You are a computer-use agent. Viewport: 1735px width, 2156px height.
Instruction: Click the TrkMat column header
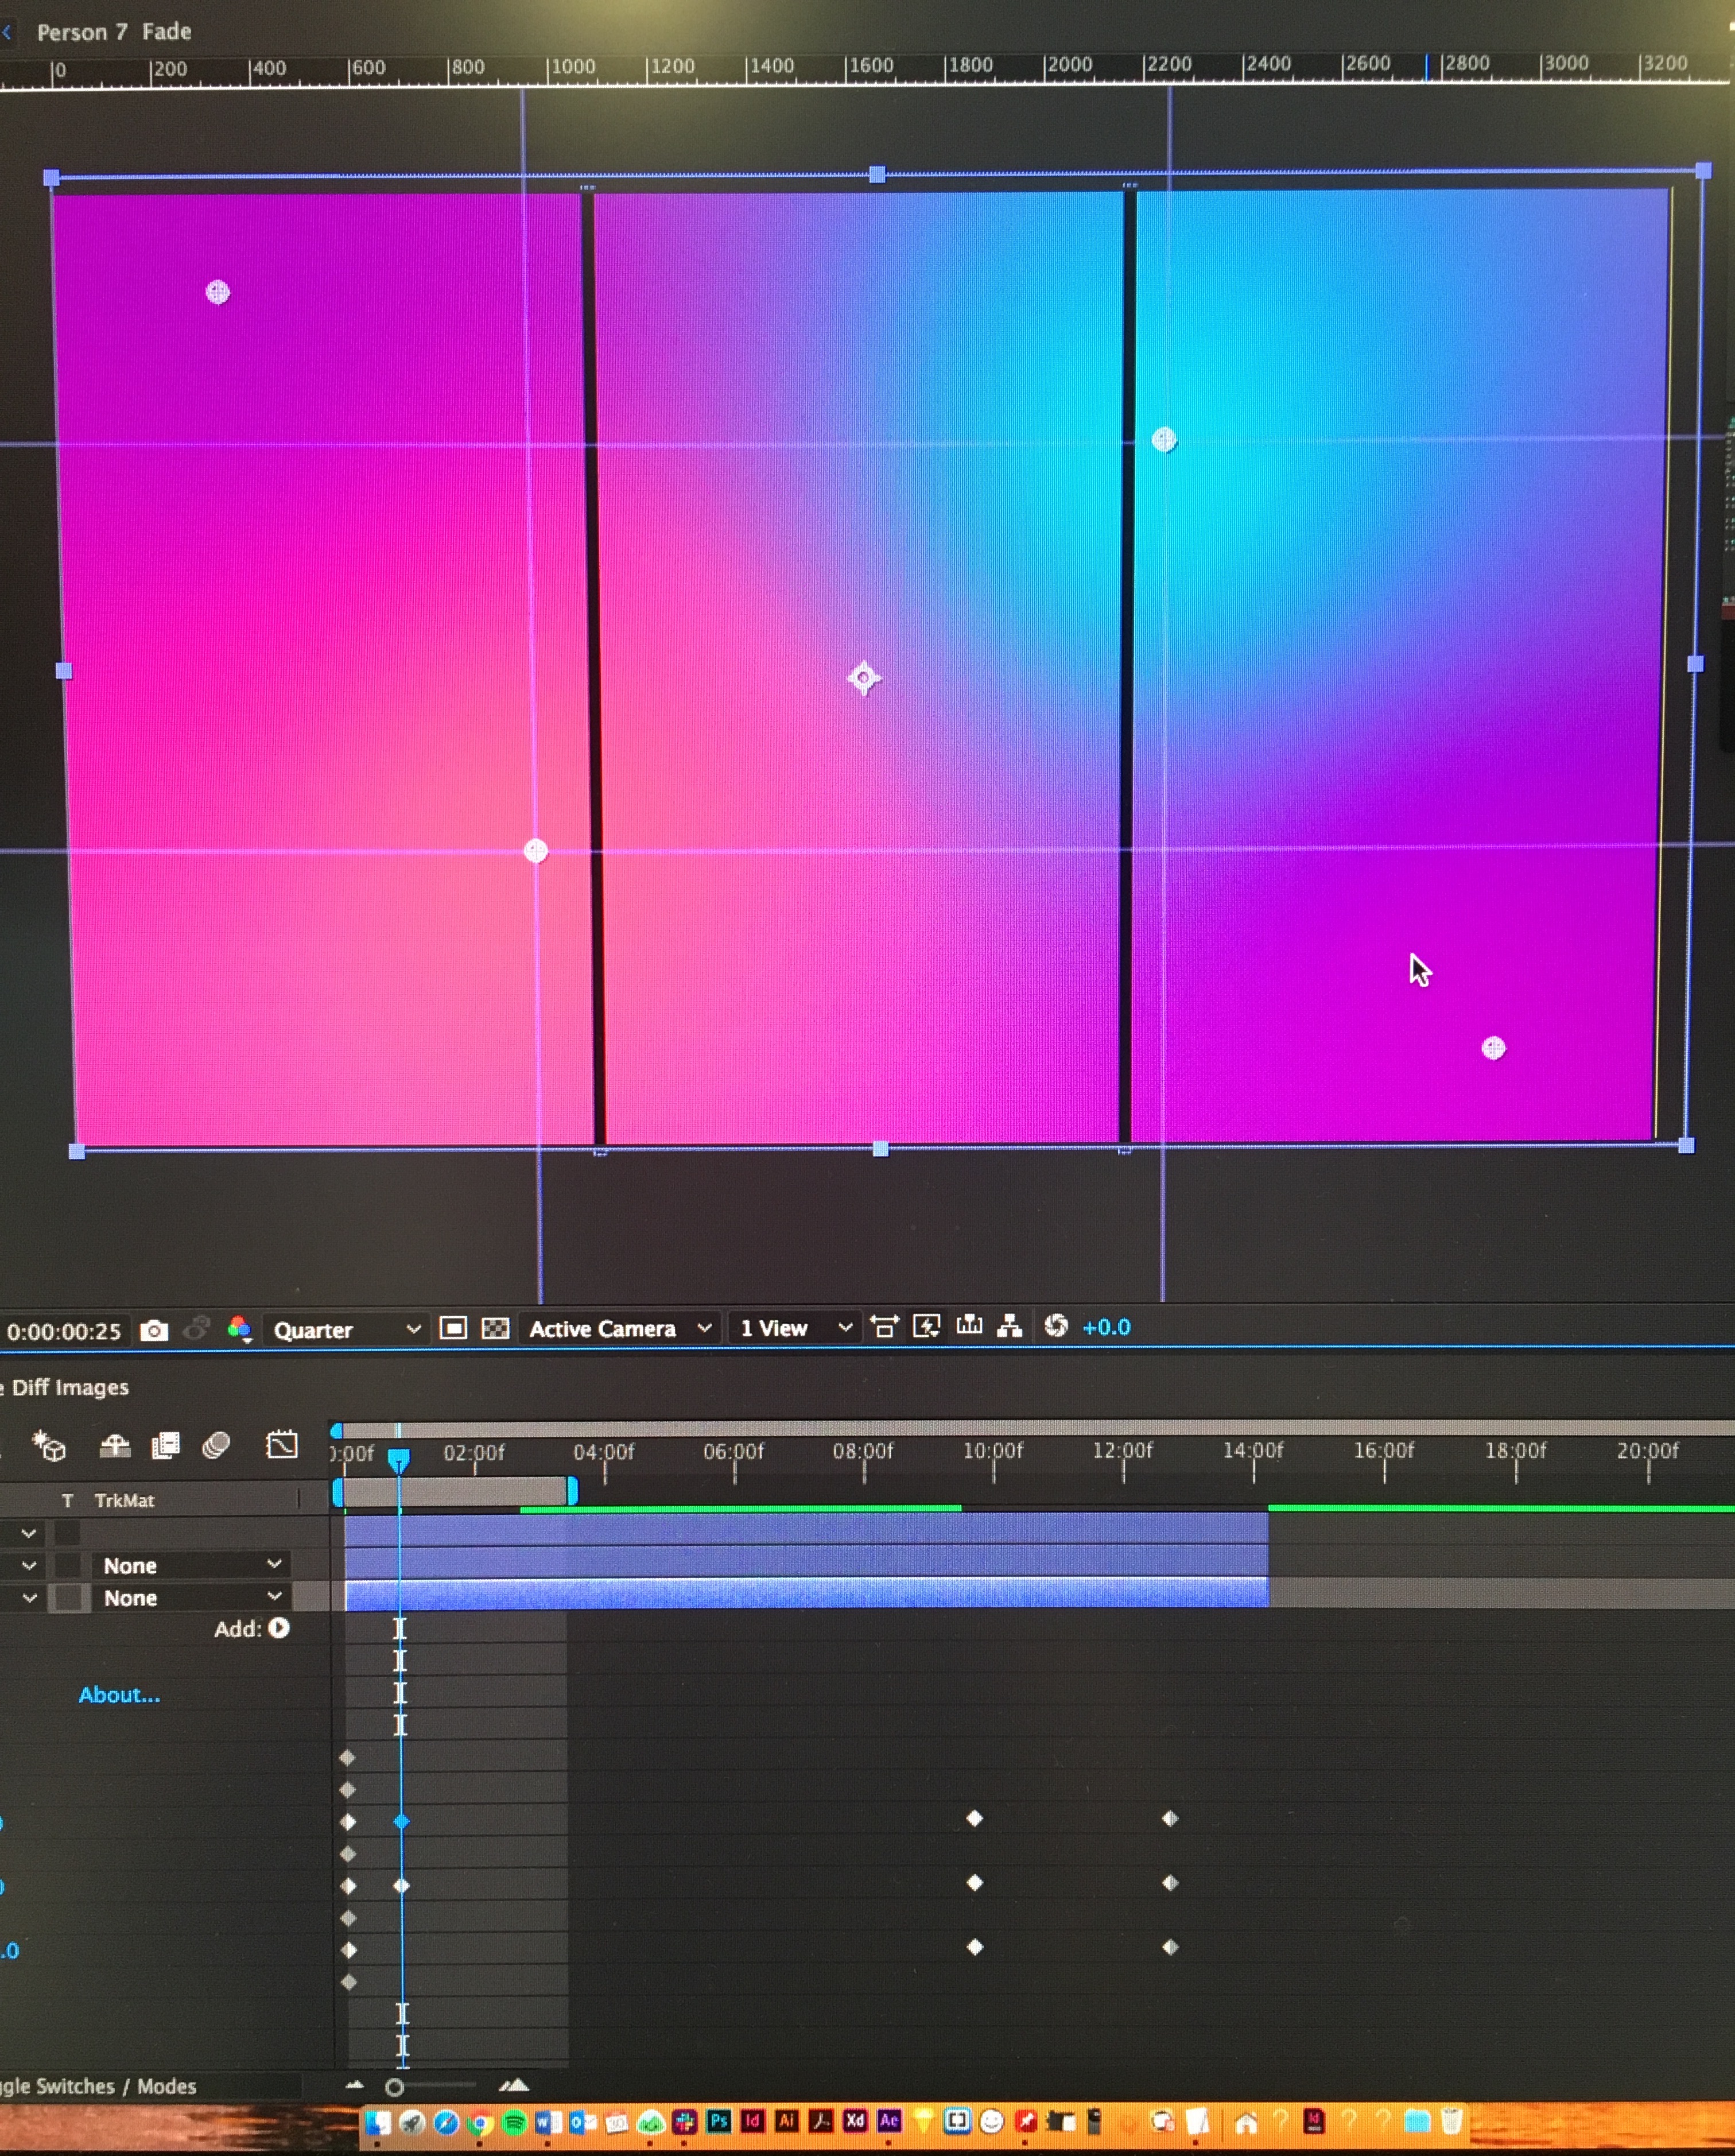(x=124, y=1500)
